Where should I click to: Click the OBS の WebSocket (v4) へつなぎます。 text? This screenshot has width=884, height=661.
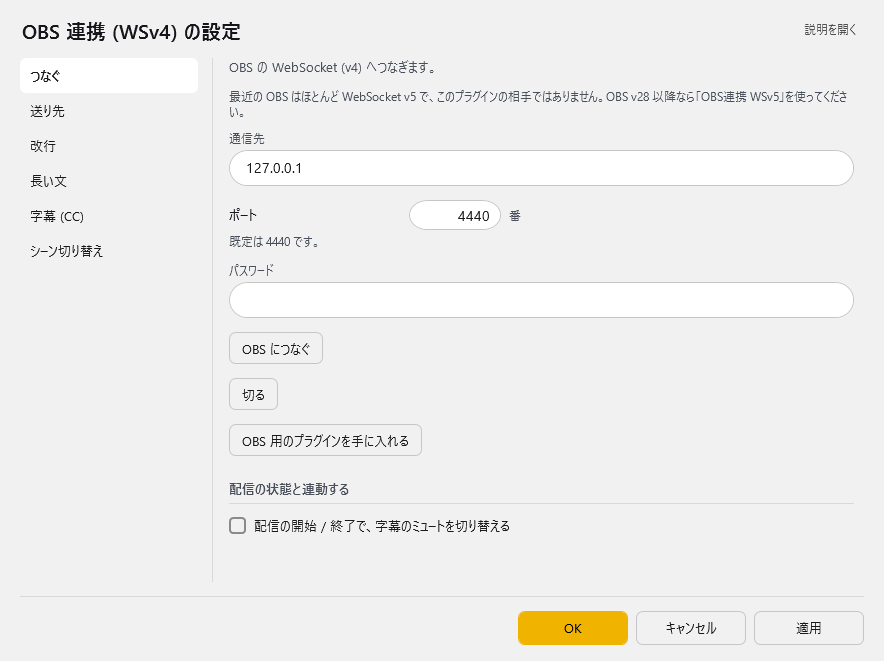[332, 68]
